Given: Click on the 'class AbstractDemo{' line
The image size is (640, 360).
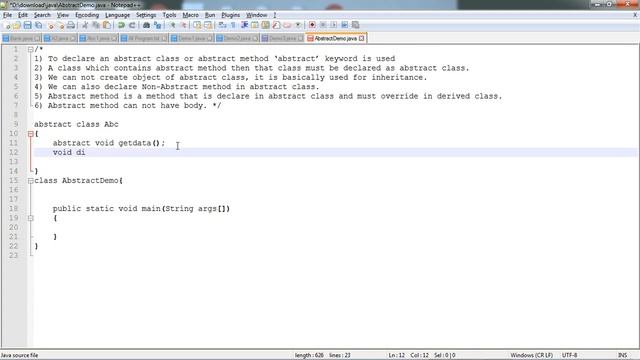Looking at the screenshot, I should (78, 180).
